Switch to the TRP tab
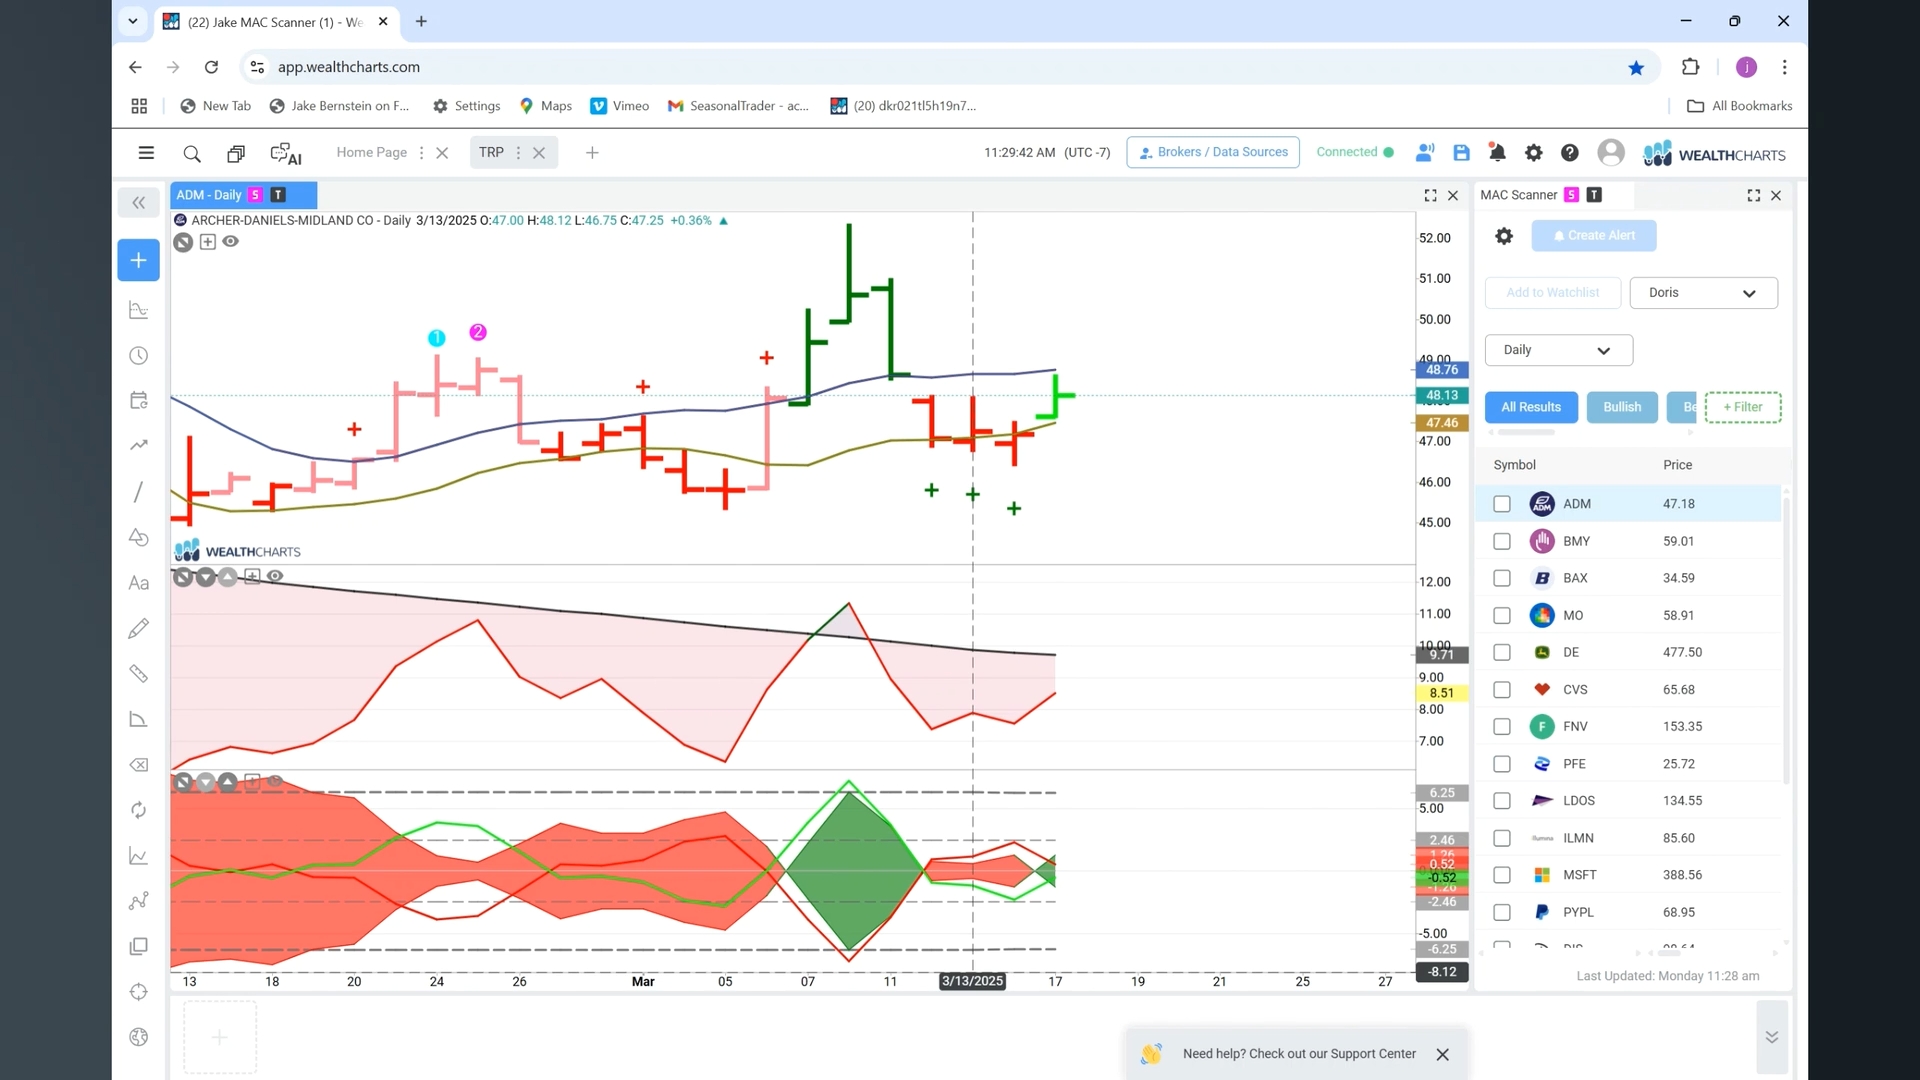The image size is (1920, 1080). tap(491, 153)
